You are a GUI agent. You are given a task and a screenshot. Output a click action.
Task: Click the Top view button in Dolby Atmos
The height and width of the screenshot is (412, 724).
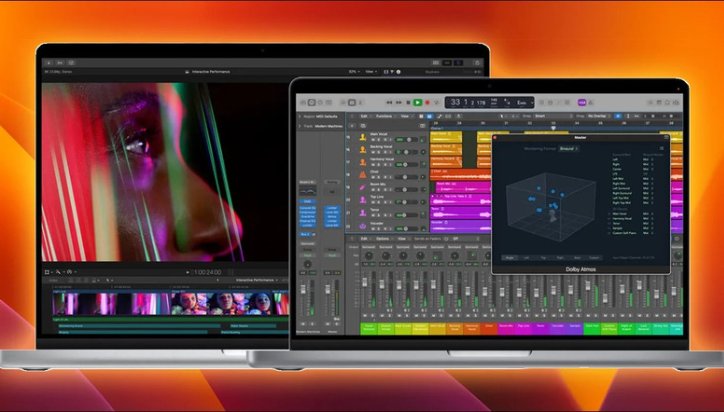click(543, 257)
